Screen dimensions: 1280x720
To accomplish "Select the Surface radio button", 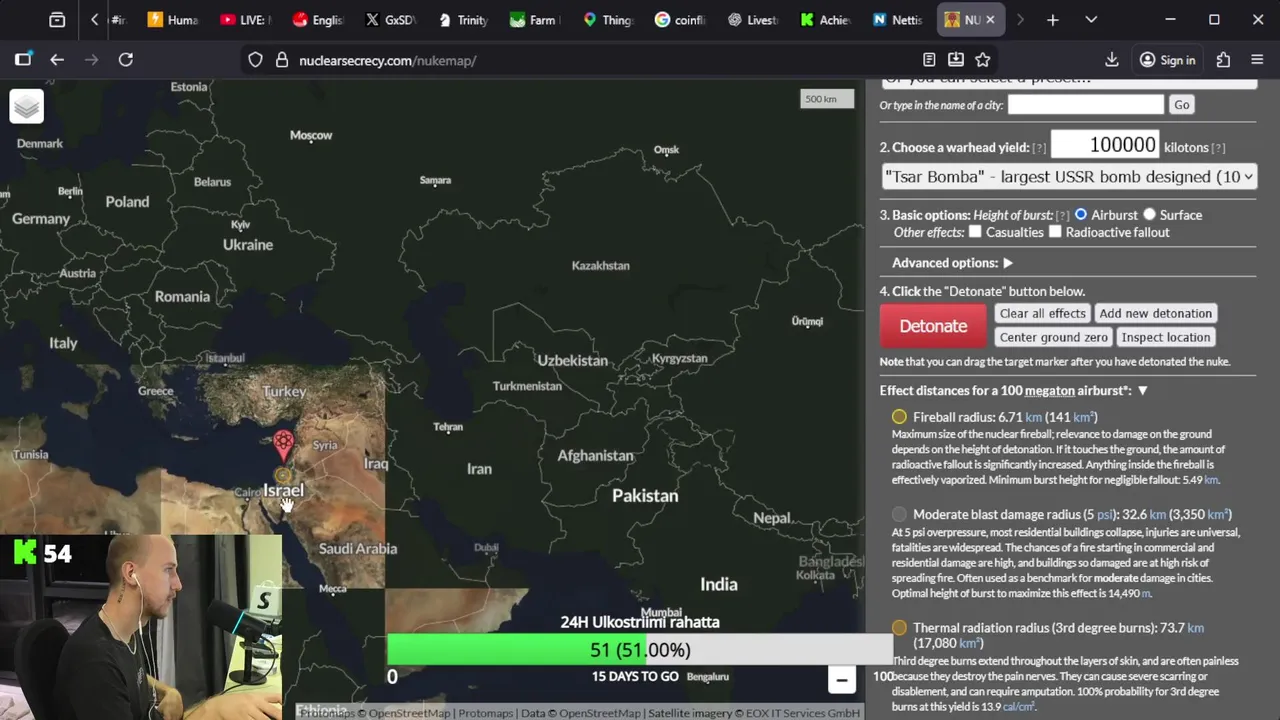I will pyautogui.click(x=1149, y=214).
